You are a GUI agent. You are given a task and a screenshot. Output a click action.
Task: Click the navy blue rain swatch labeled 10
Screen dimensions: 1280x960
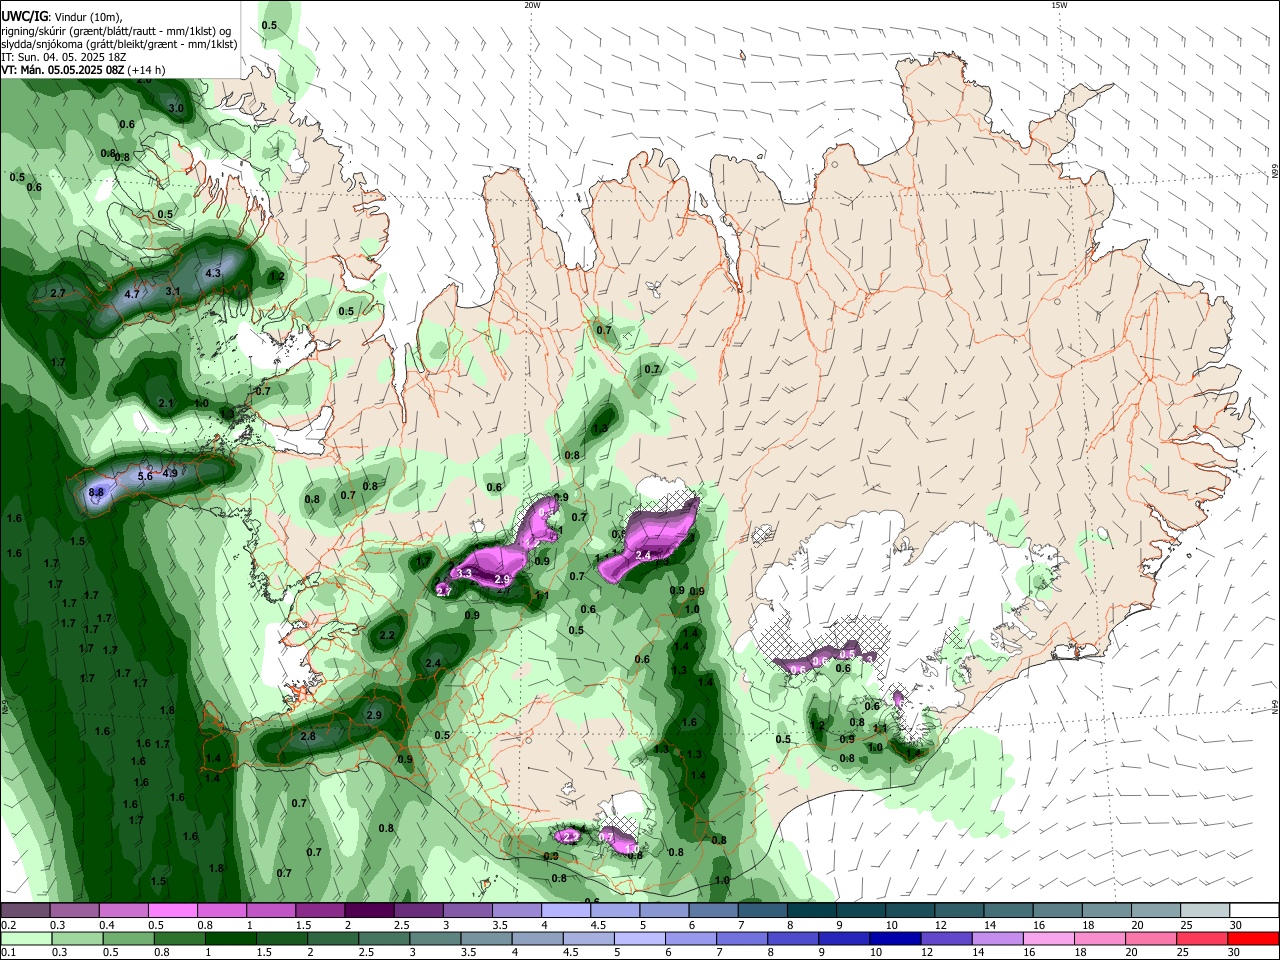(894, 939)
